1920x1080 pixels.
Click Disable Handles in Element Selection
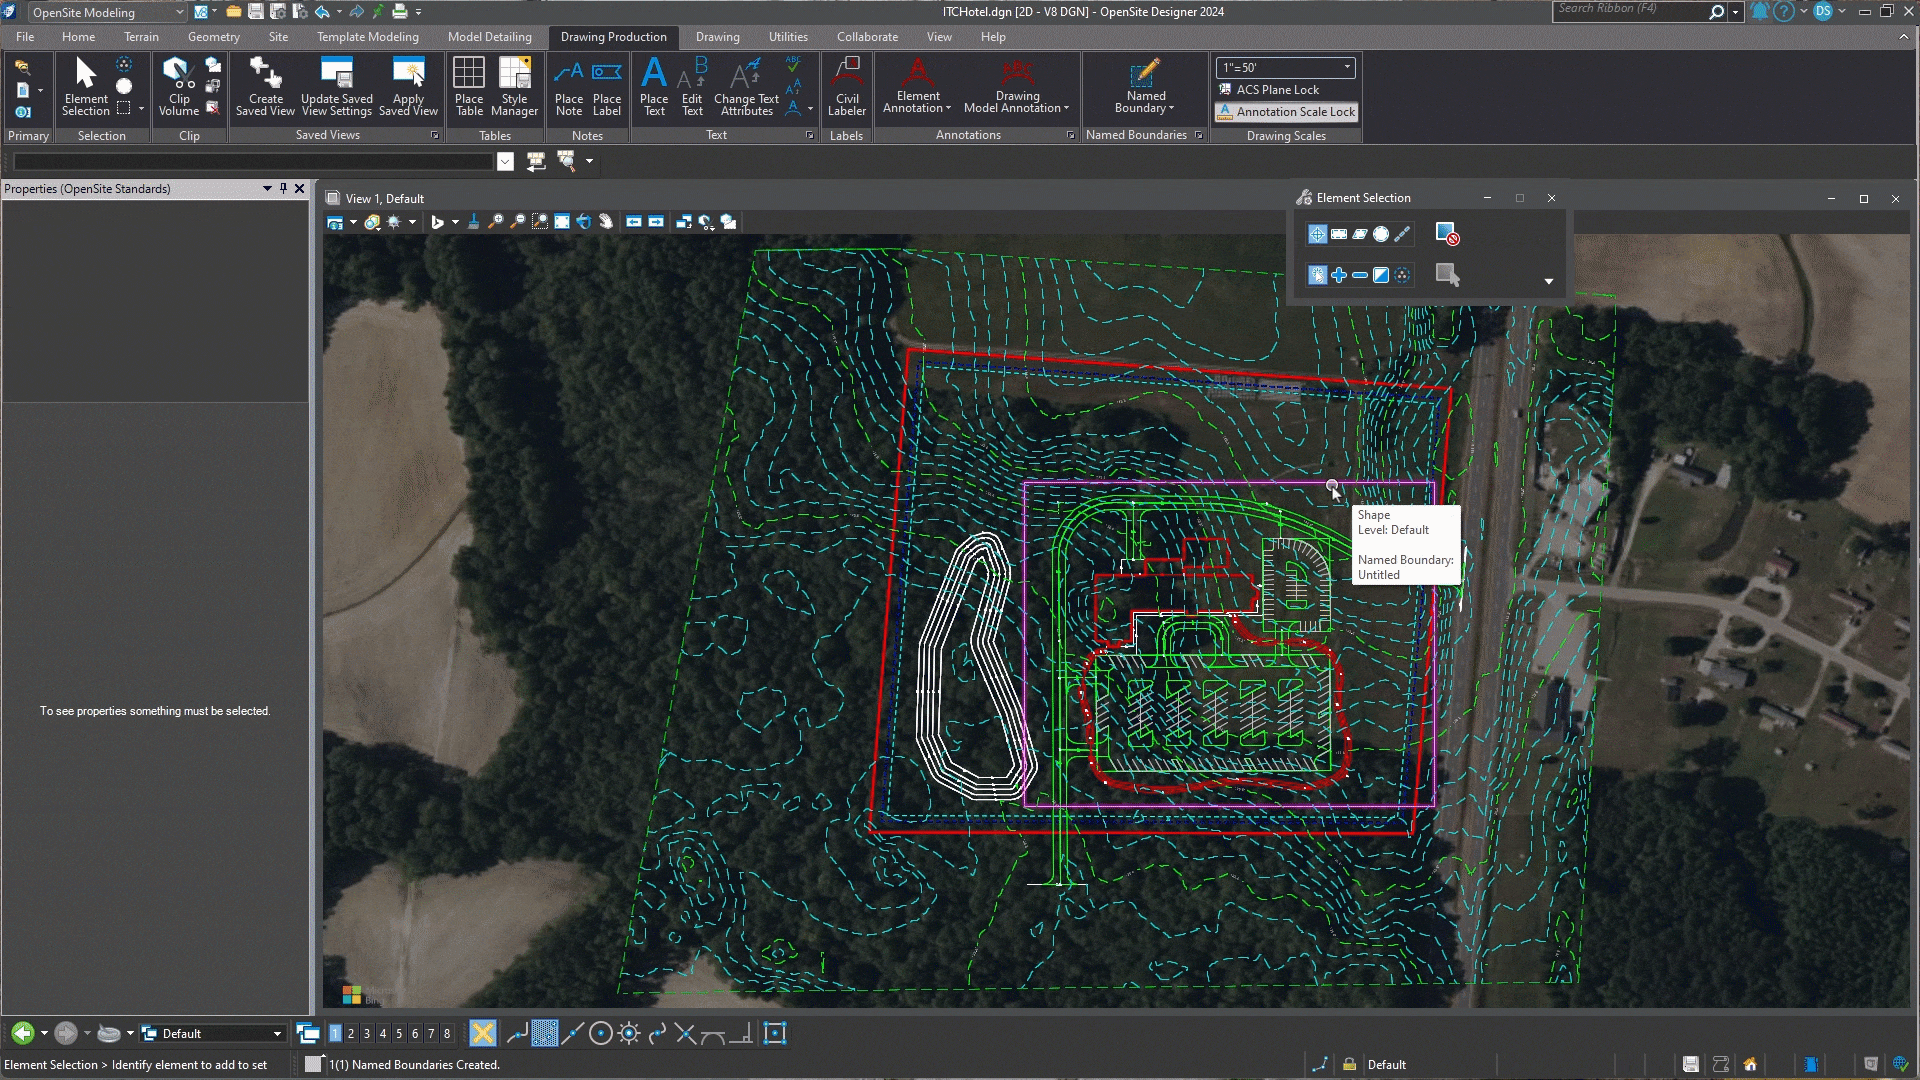click(x=1447, y=234)
